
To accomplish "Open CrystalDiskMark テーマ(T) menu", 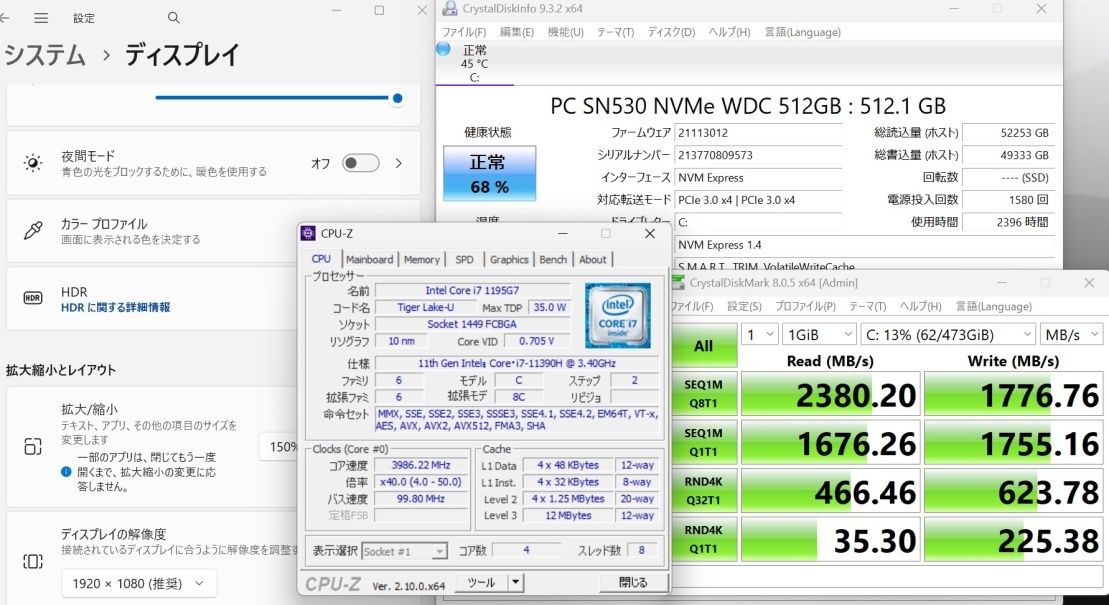I will pos(867,306).
